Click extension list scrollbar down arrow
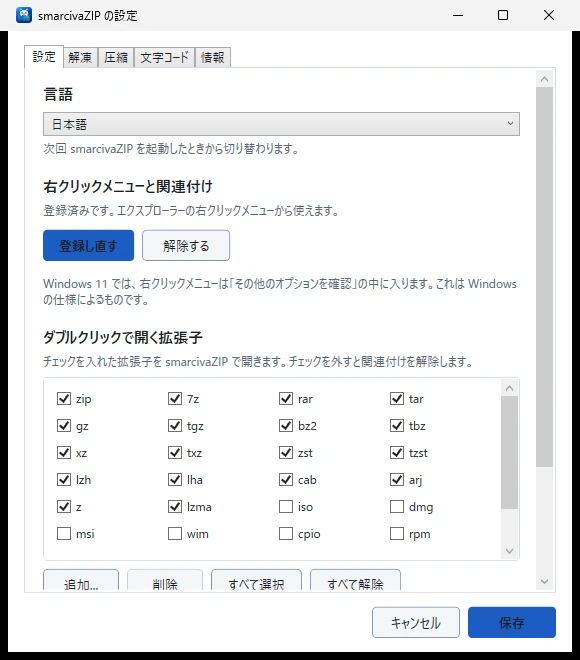The height and width of the screenshot is (660, 580). pos(509,551)
